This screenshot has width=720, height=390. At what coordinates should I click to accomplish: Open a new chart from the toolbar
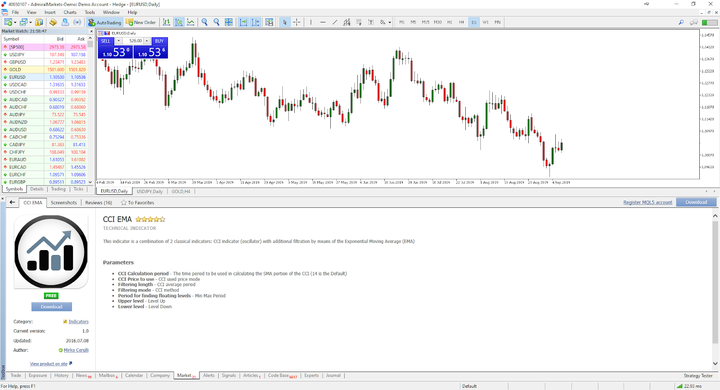[x=8, y=22]
